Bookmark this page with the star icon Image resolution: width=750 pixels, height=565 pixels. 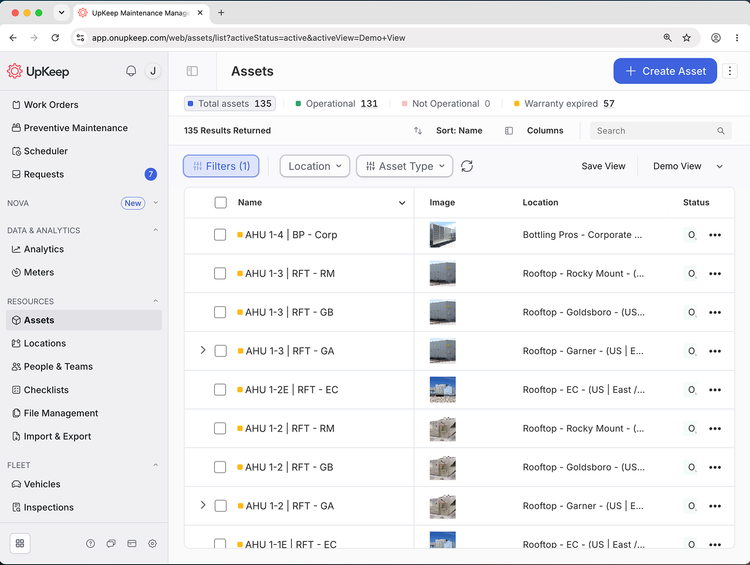686,38
